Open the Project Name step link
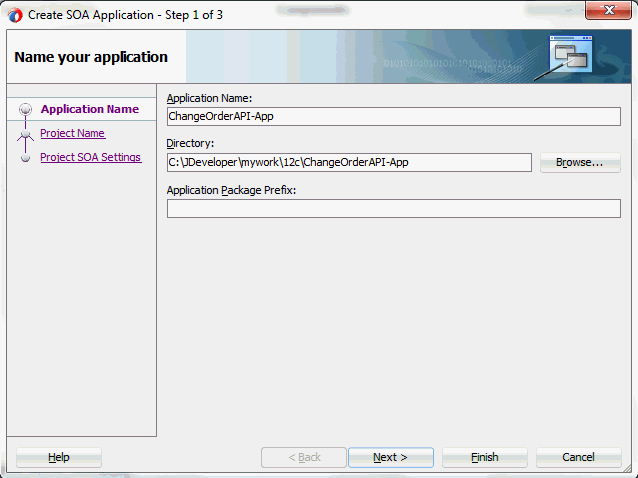Viewport: 638px width, 478px height. pyautogui.click(x=73, y=133)
